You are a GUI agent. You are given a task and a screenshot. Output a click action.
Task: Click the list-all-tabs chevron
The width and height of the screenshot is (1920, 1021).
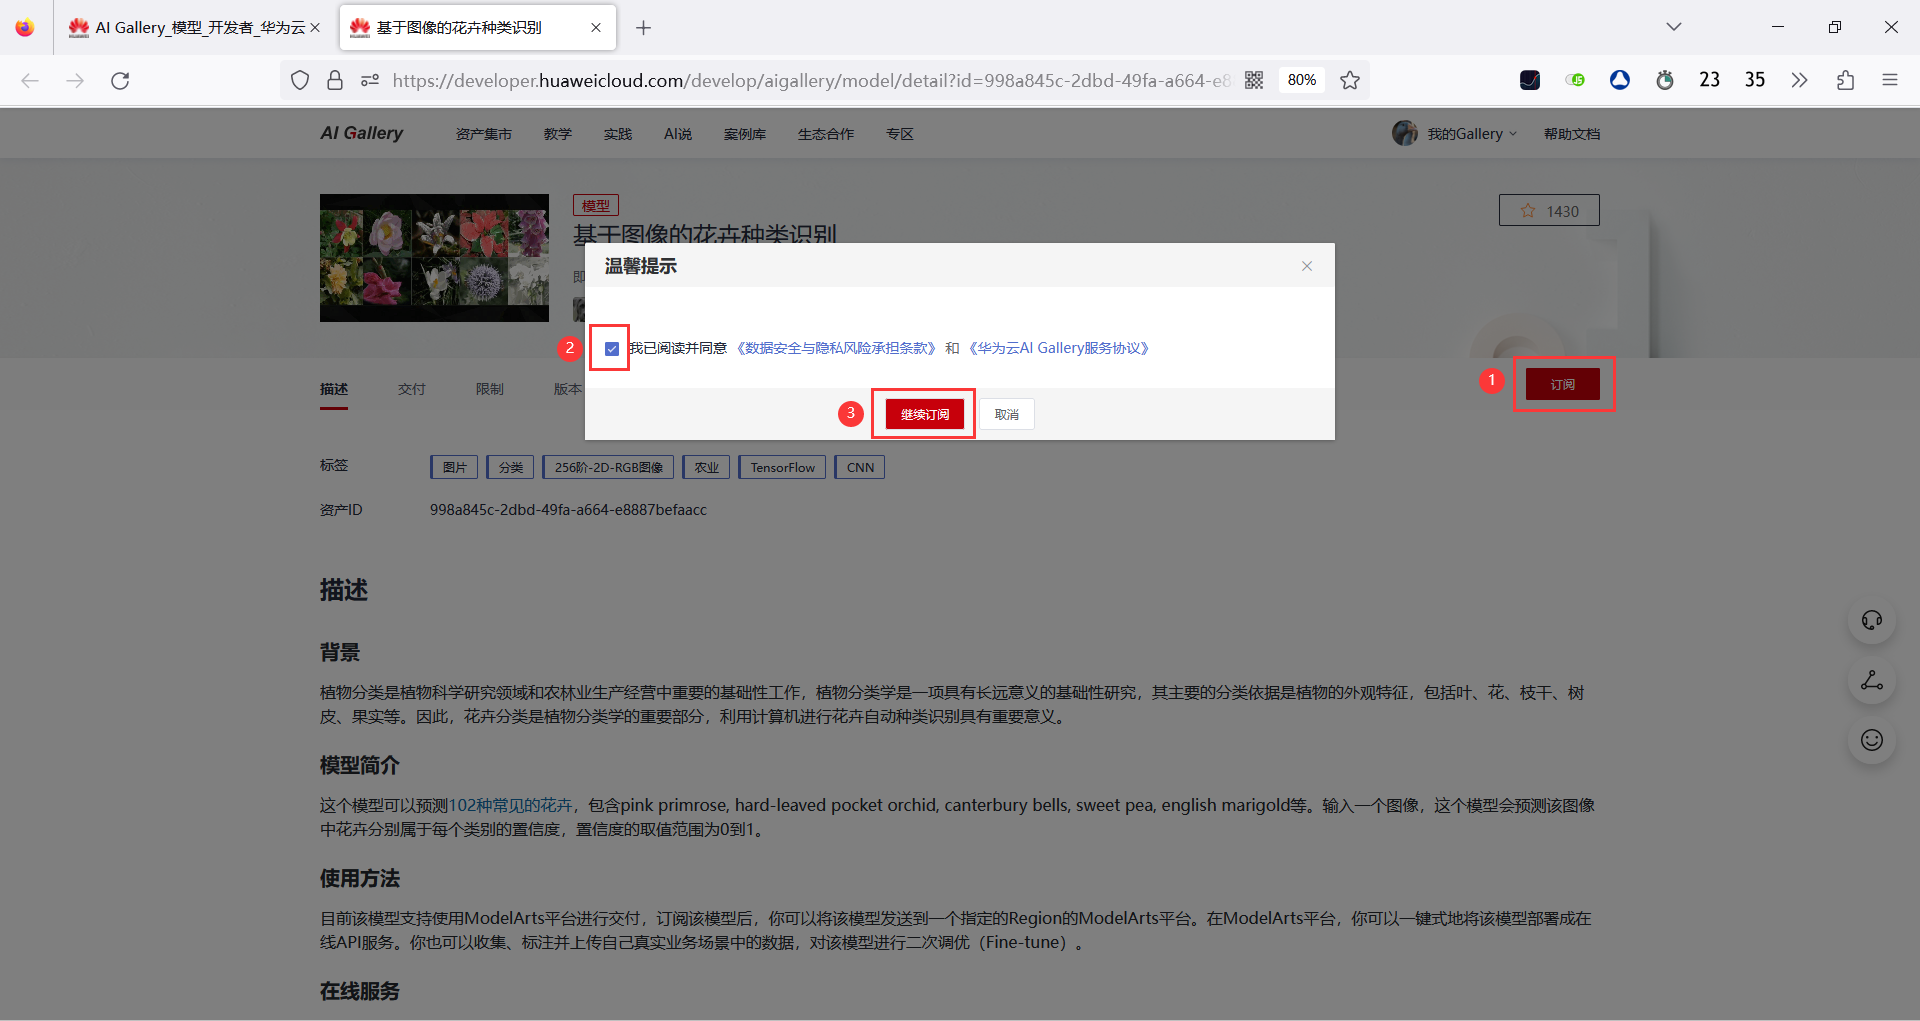click(1673, 27)
